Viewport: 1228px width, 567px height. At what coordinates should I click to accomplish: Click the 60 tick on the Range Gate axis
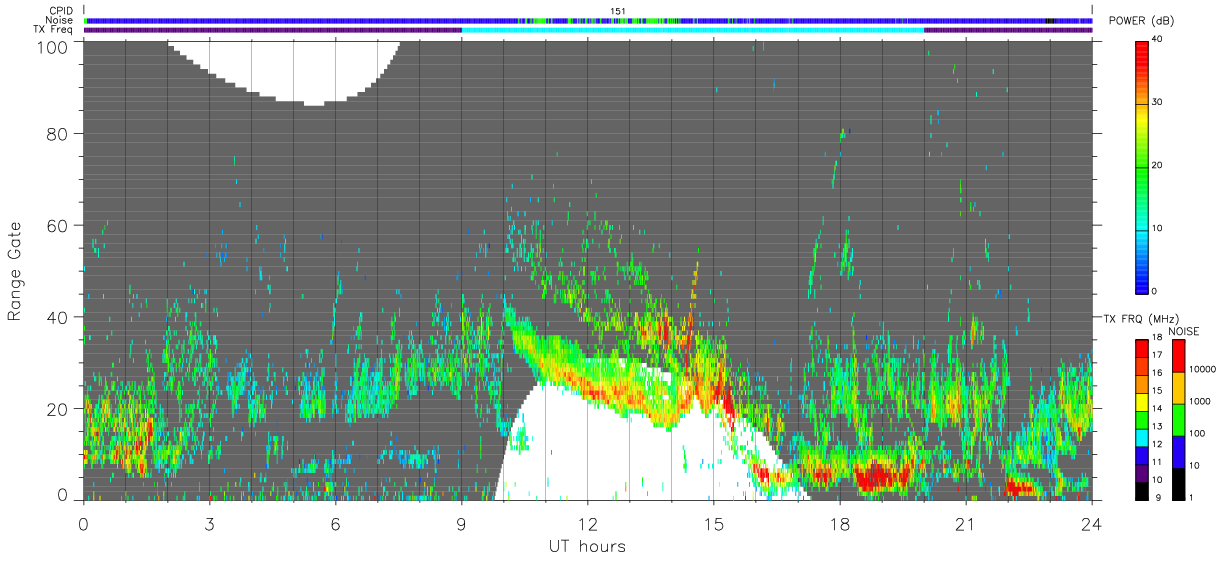coord(55,225)
